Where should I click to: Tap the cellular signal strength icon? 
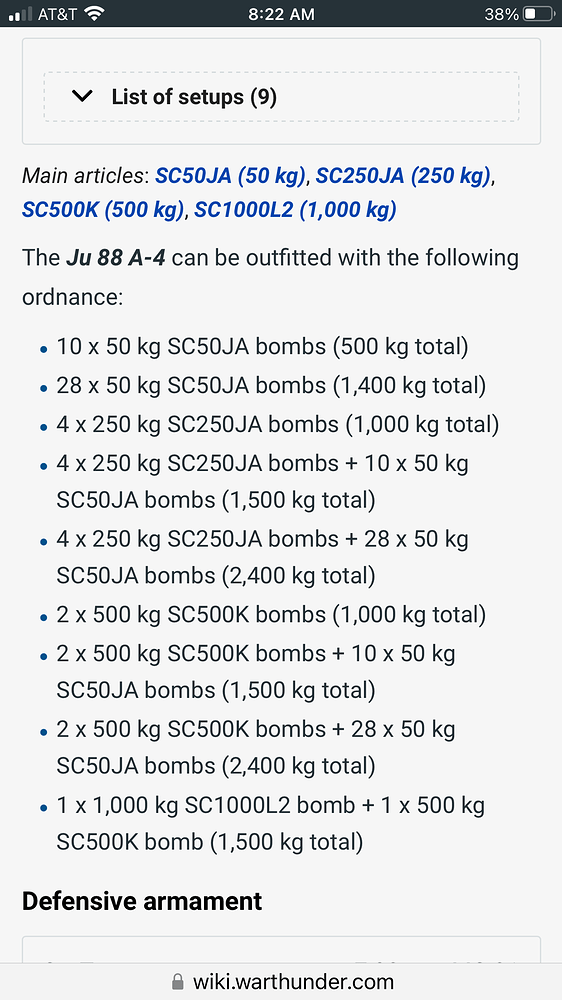click(20, 14)
